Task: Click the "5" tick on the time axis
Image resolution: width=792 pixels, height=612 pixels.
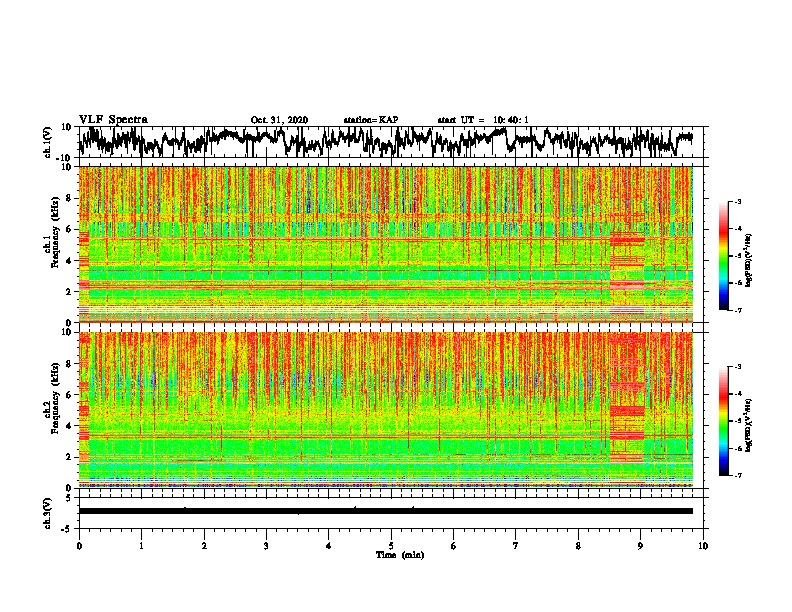Action: click(x=391, y=546)
